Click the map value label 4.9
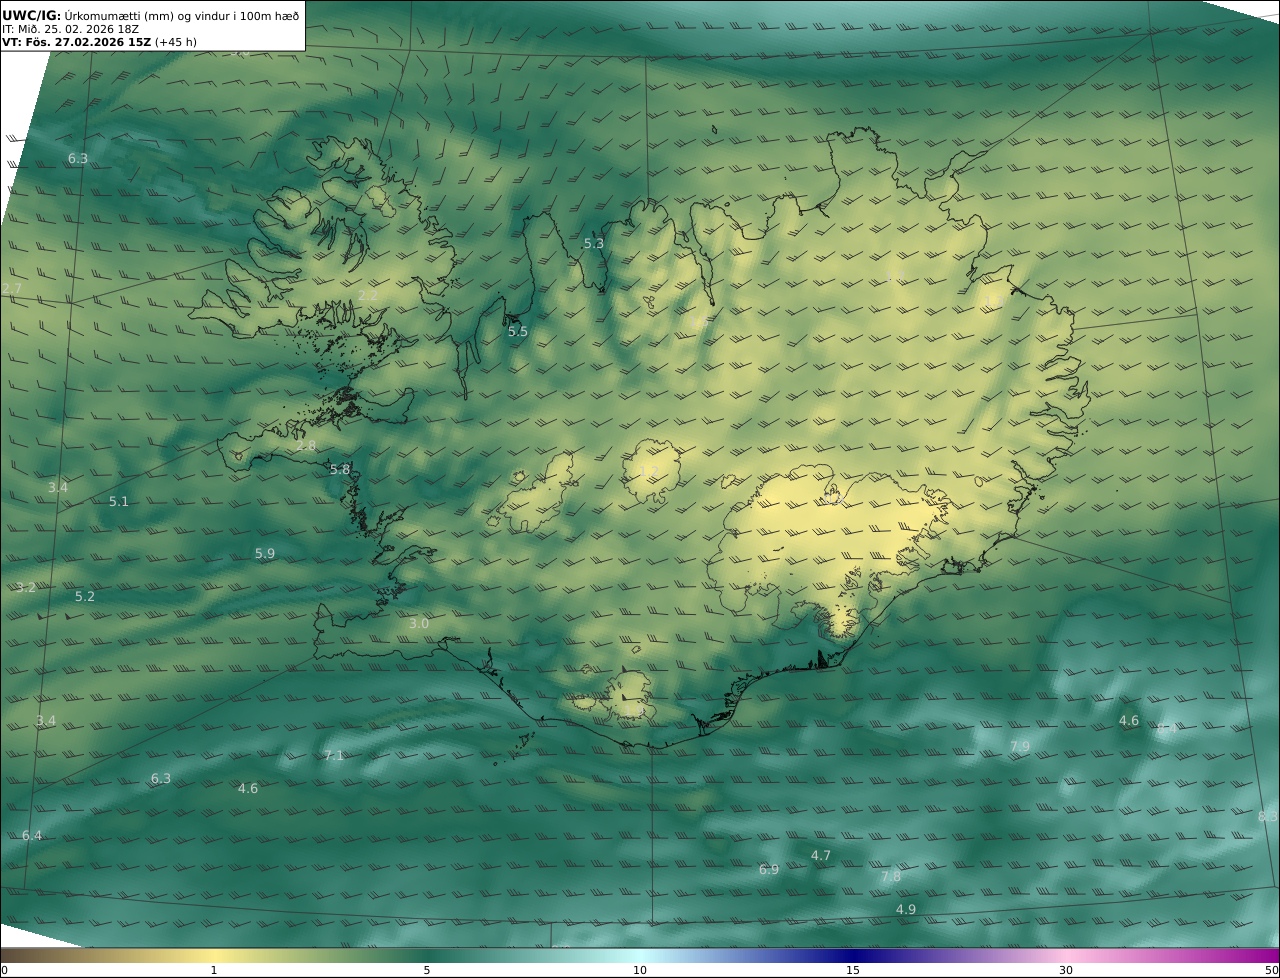 pos(906,910)
